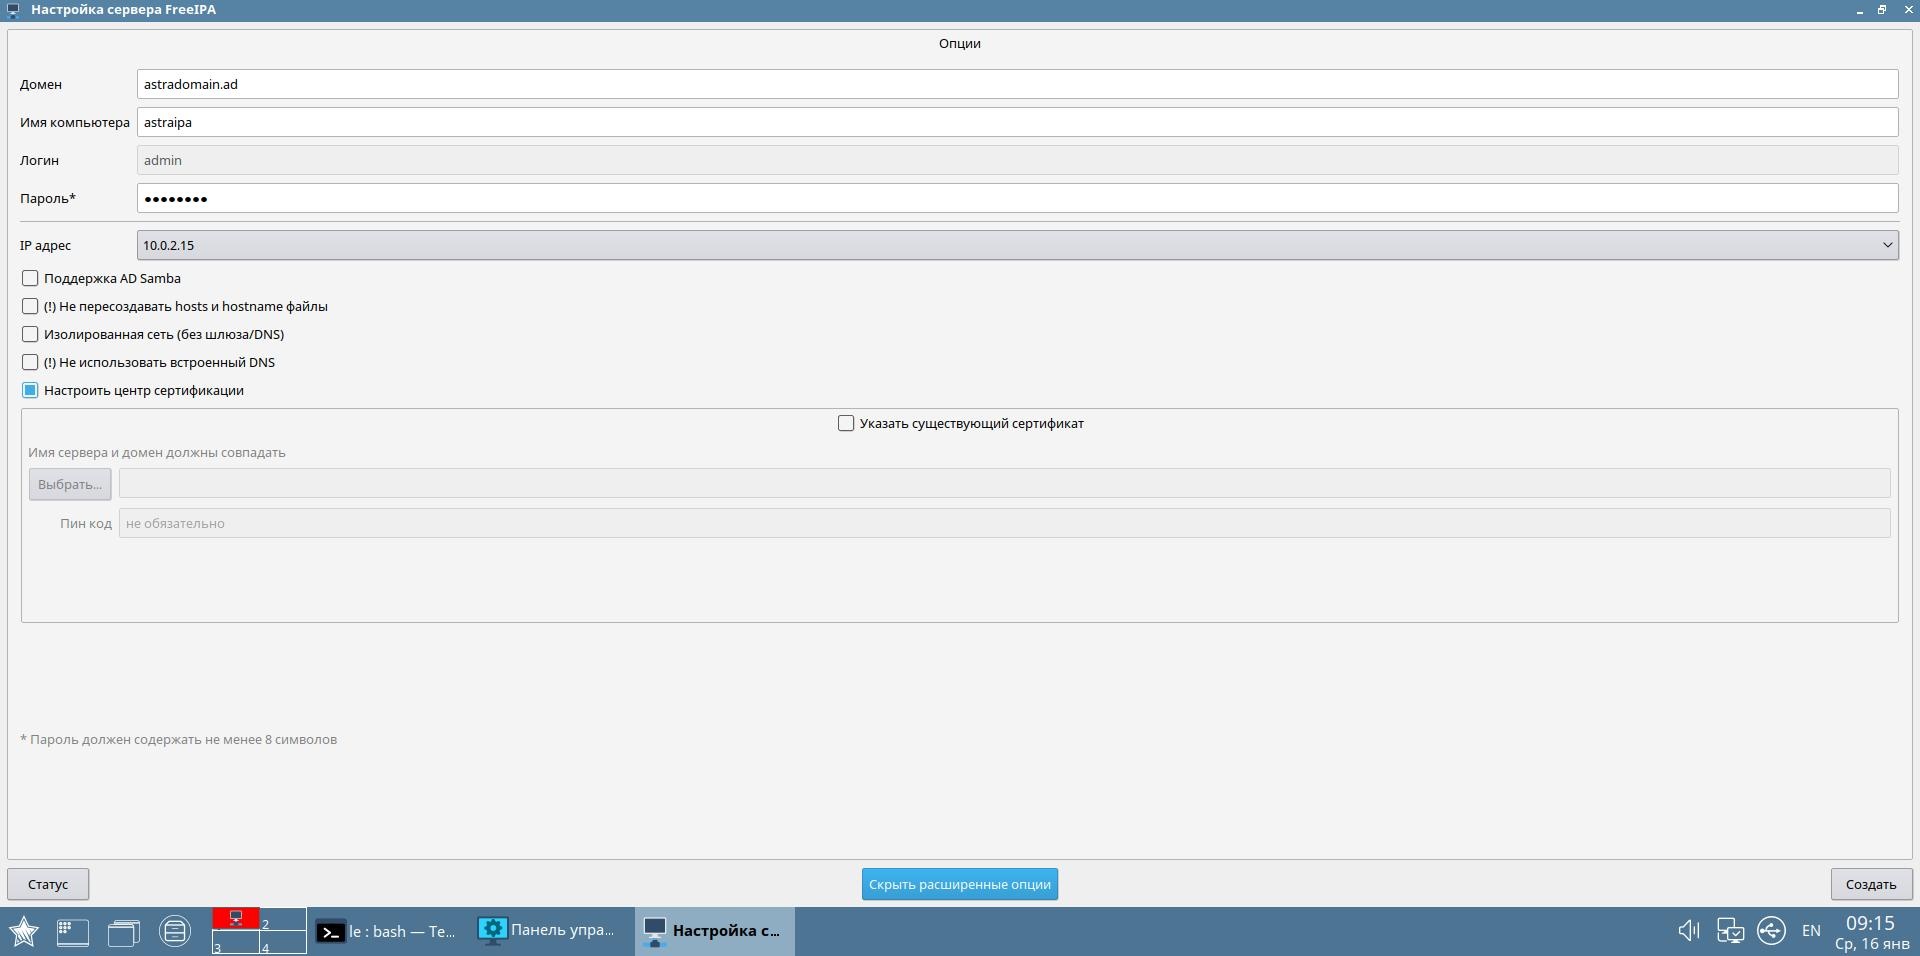This screenshot has height=956, width=1920.
Task: Click the Опции heading
Action: coord(960,43)
